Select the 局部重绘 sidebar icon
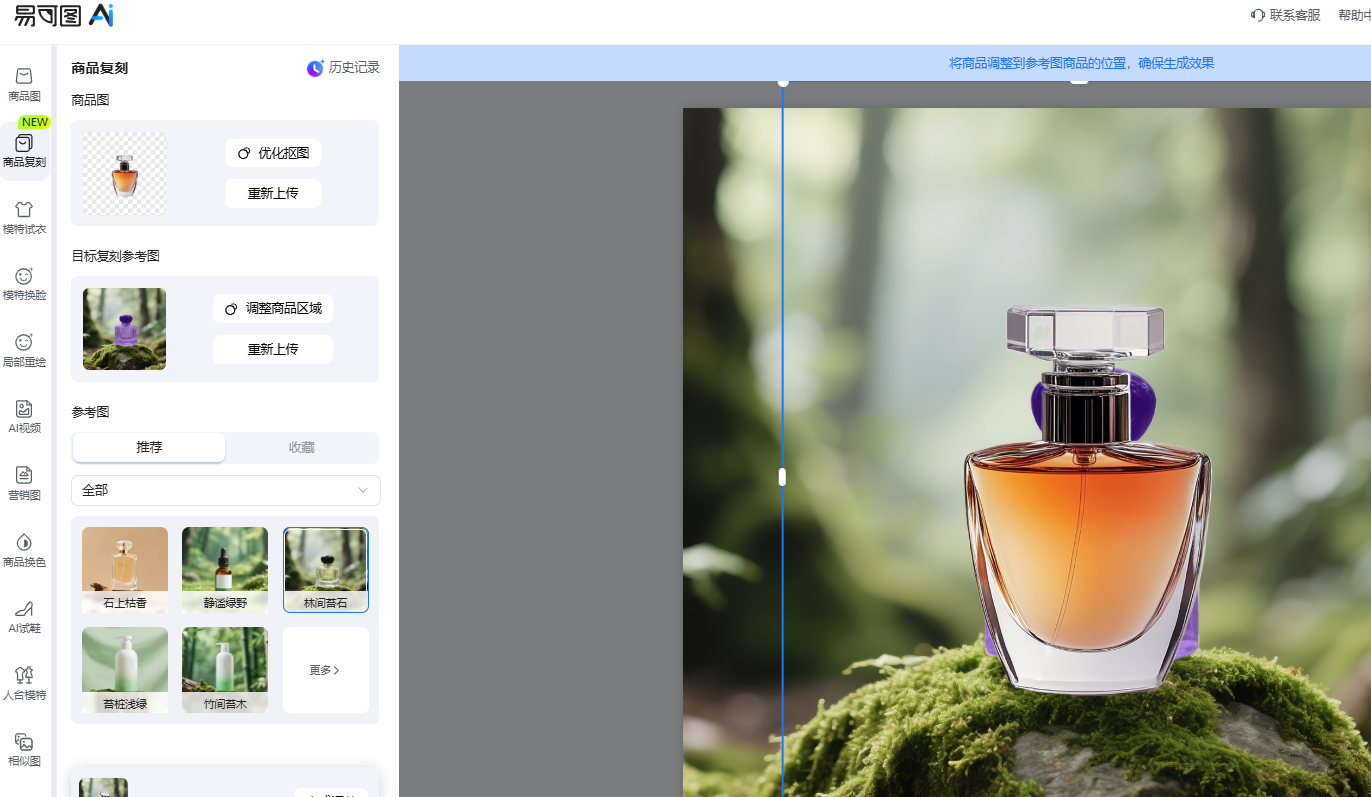The width and height of the screenshot is (1371, 797). tap(24, 350)
